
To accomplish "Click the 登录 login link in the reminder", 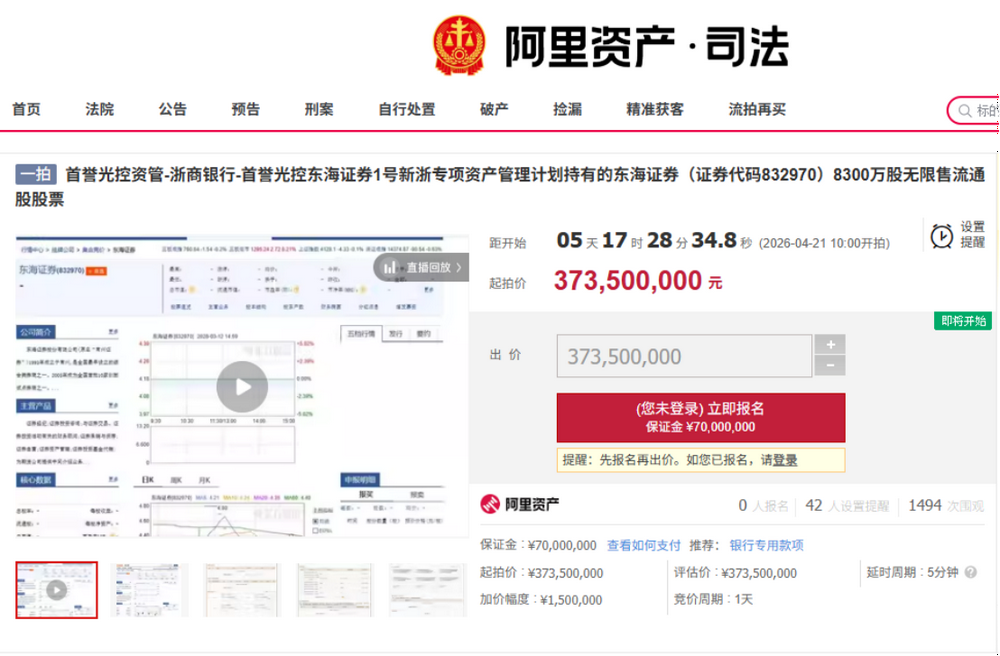I will pos(785,460).
